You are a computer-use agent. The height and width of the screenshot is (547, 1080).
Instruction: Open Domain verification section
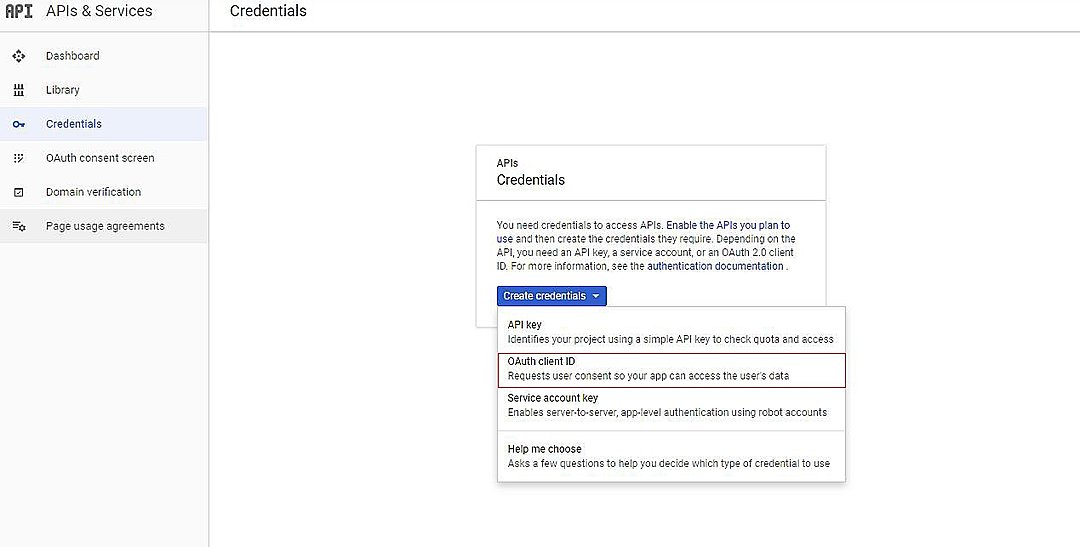pyautogui.click(x=93, y=192)
